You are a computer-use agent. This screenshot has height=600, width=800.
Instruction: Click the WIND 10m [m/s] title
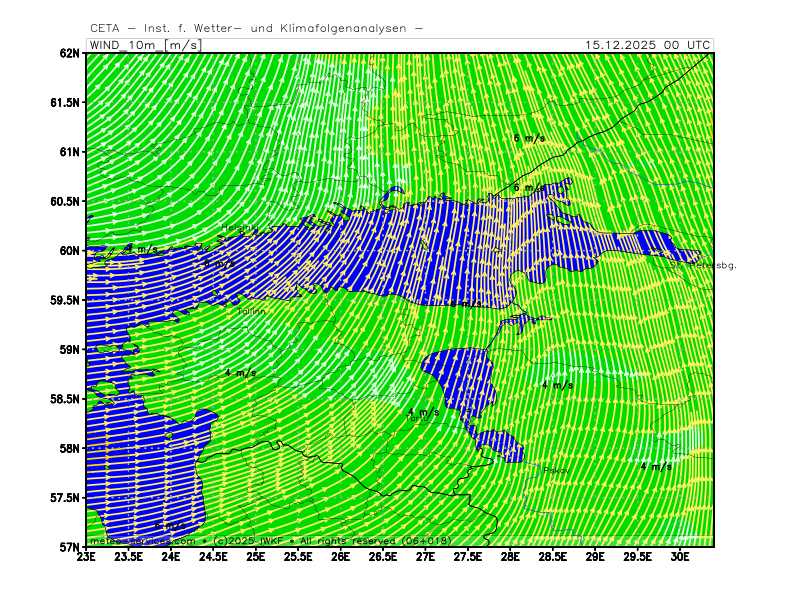145,45
